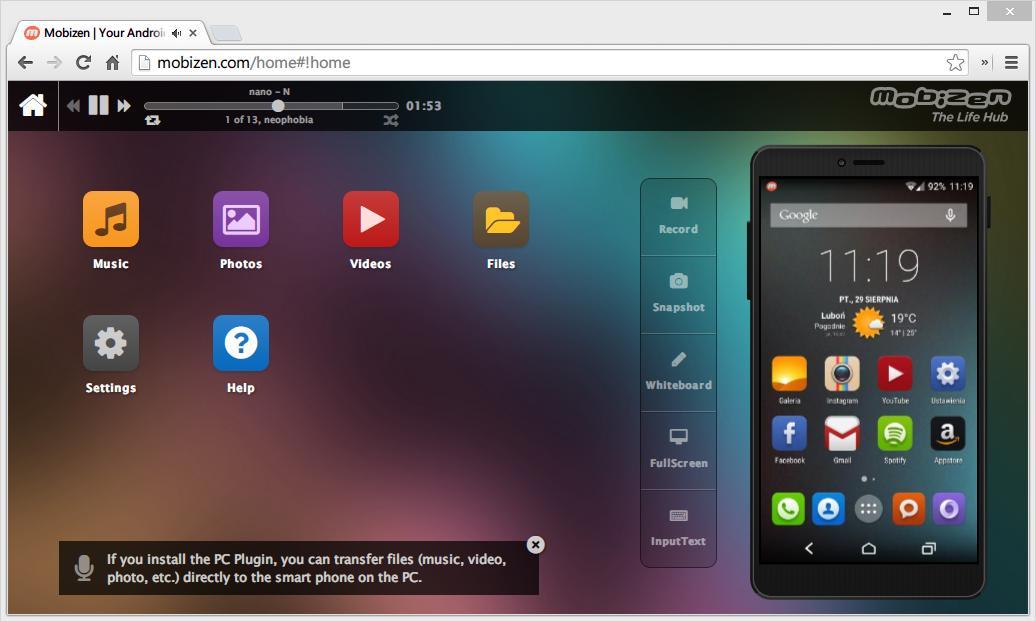This screenshot has width=1036, height=622.
Task: Show hidden extensions overflow chevron
Action: (984, 63)
